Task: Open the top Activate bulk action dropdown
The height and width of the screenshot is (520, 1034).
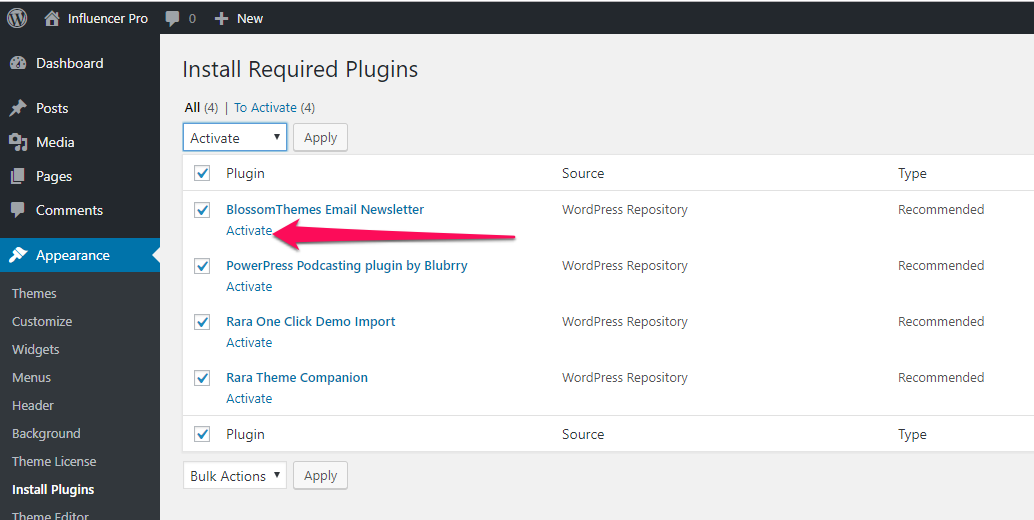Action: [235, 138]
